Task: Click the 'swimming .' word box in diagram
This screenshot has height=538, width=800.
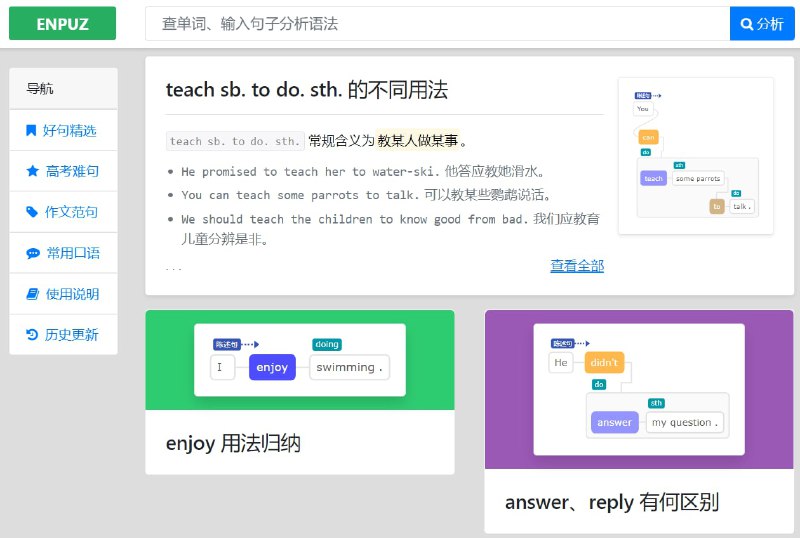Action: coord(349,367)
